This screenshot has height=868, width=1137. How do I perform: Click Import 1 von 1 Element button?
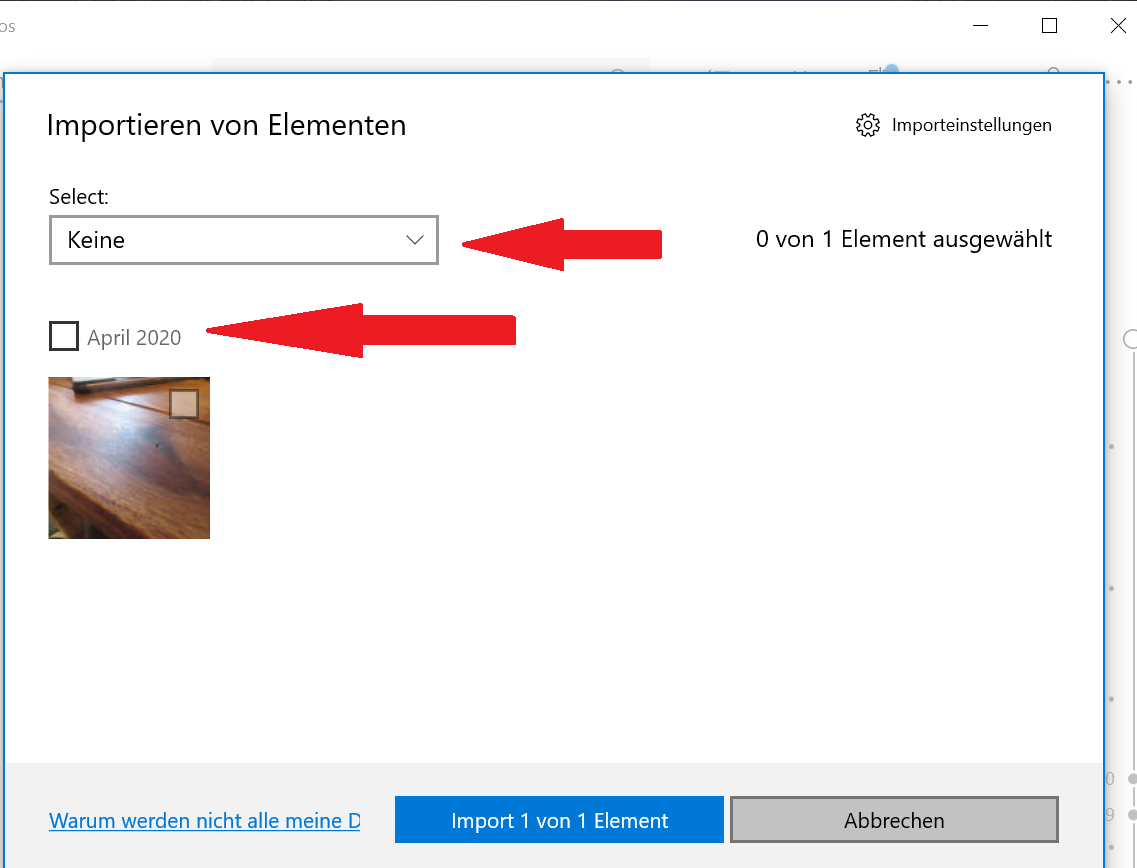click(x=559, y=820)
